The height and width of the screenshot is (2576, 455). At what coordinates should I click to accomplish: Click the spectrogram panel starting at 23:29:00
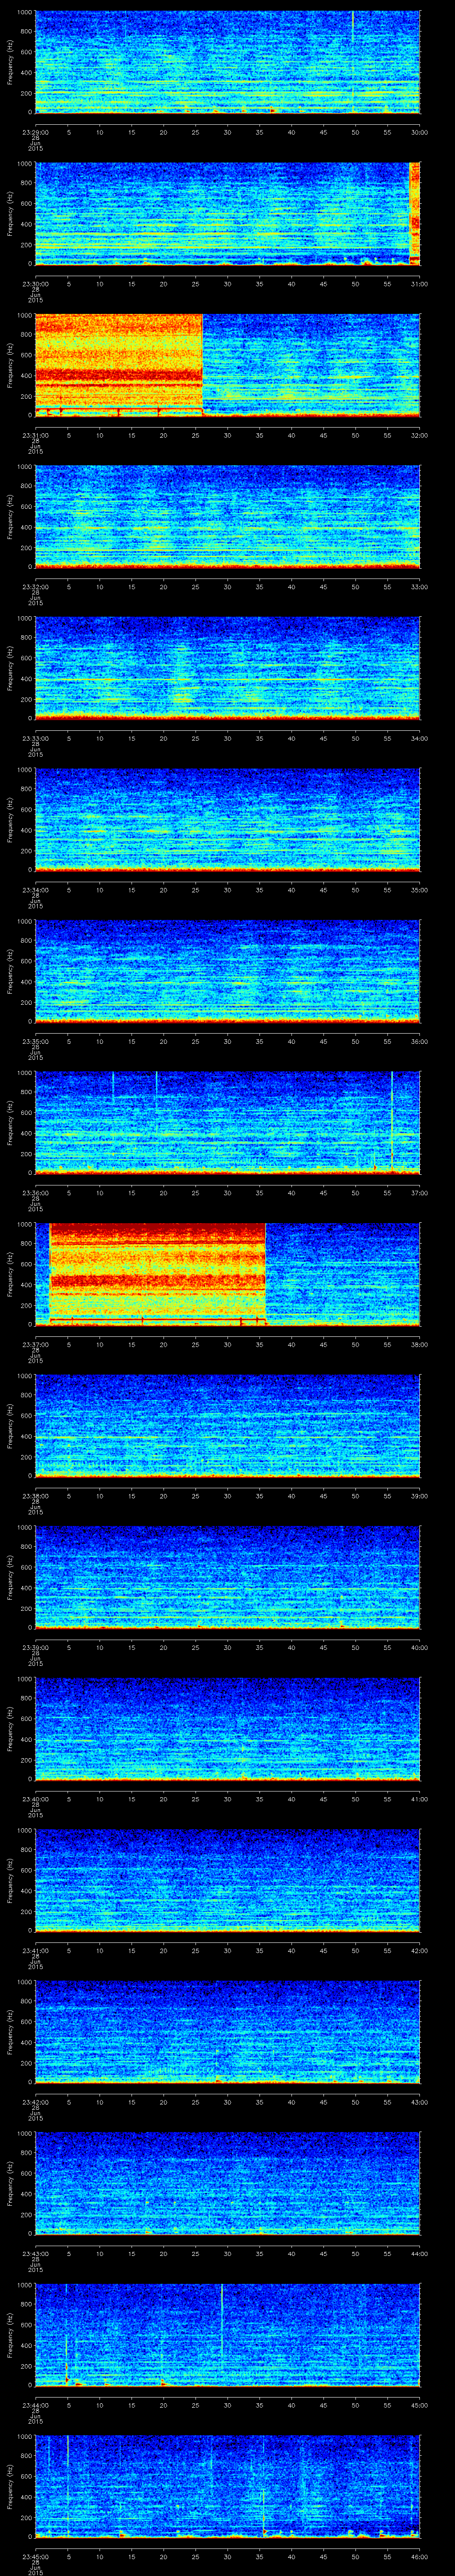pos(228,62)
